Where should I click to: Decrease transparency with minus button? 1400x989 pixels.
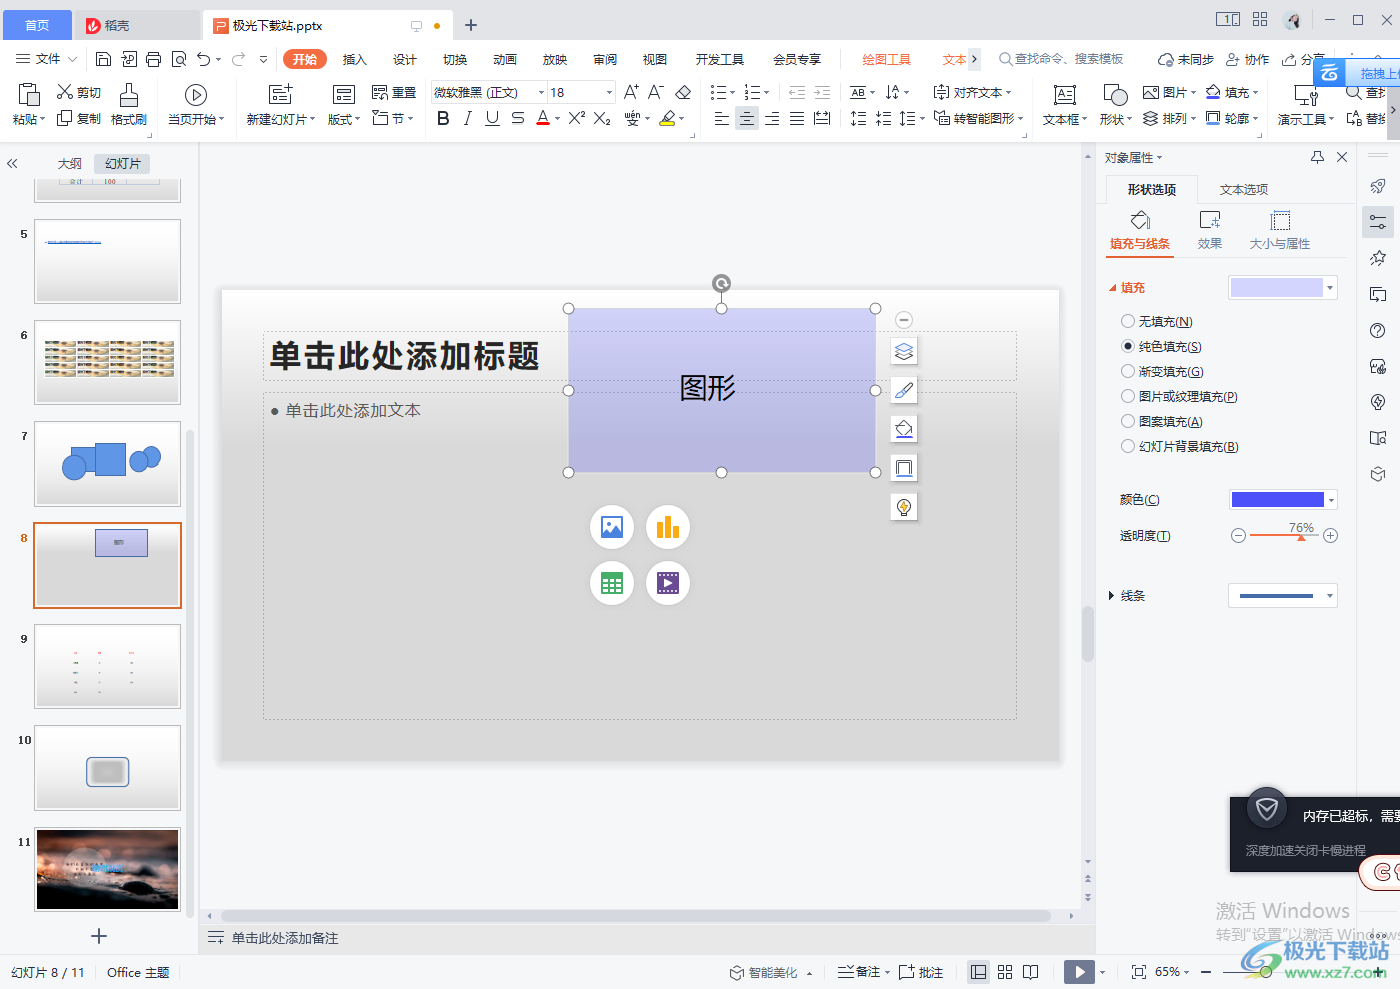pyautogui.click(x=1238, y=536)
